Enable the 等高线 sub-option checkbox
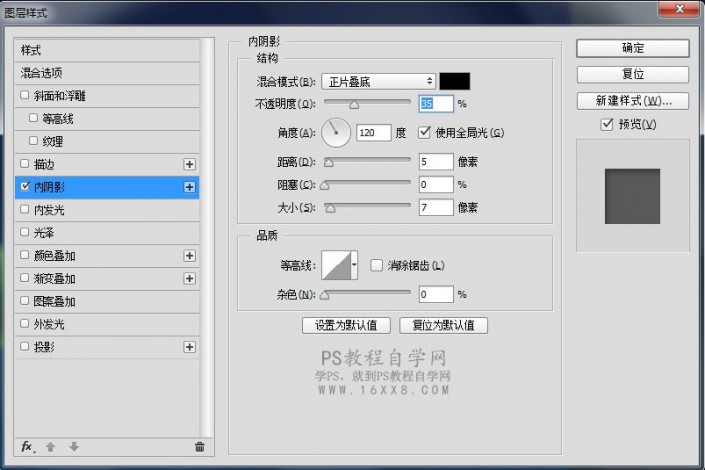The image size is (705, 470). click(x=33, y=118)
